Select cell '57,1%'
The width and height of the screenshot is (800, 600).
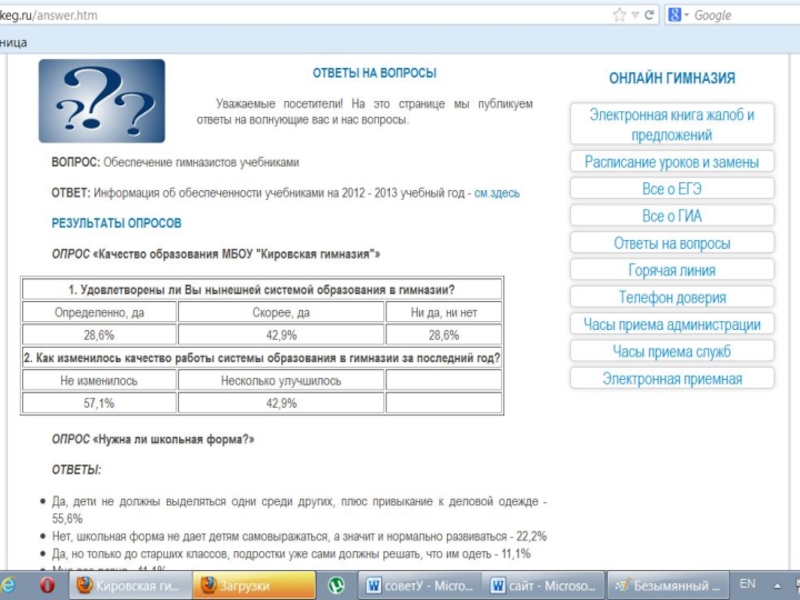pos(99,403)
